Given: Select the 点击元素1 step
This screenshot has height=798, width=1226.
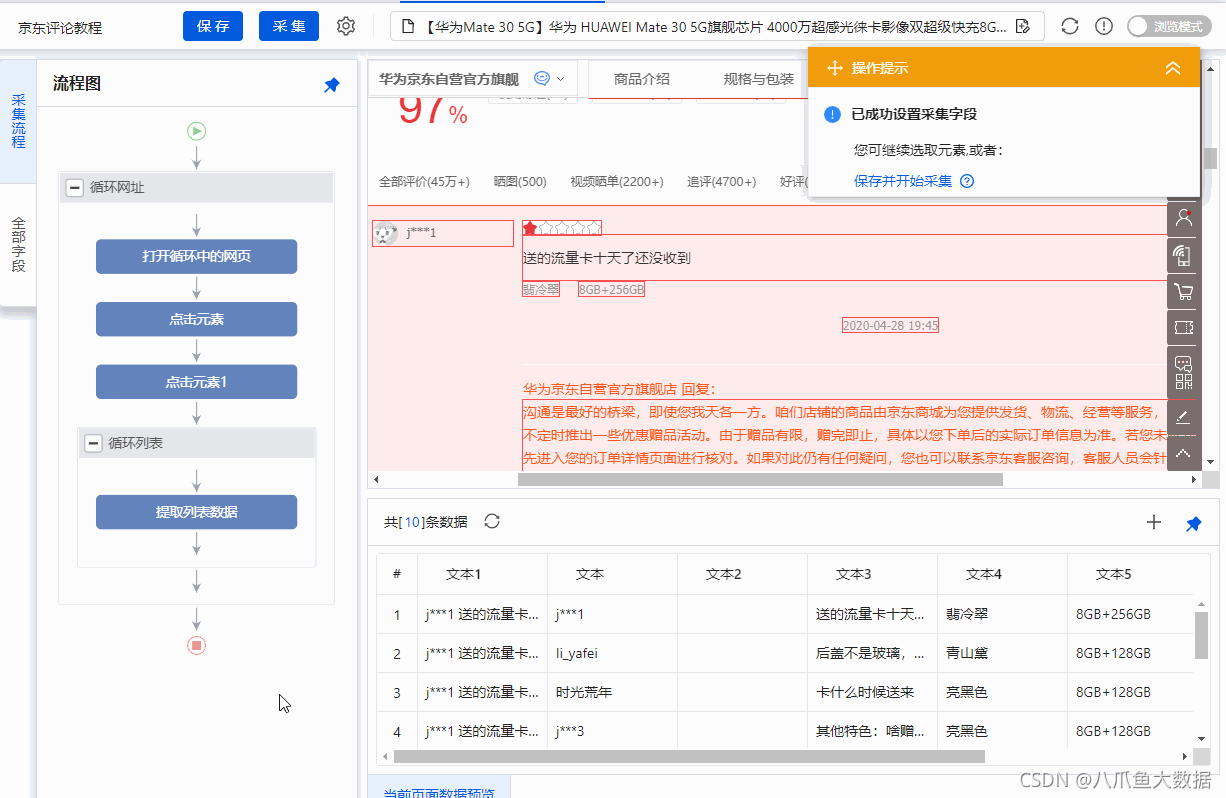Looking at the screenshot, I should coord(196,382).
